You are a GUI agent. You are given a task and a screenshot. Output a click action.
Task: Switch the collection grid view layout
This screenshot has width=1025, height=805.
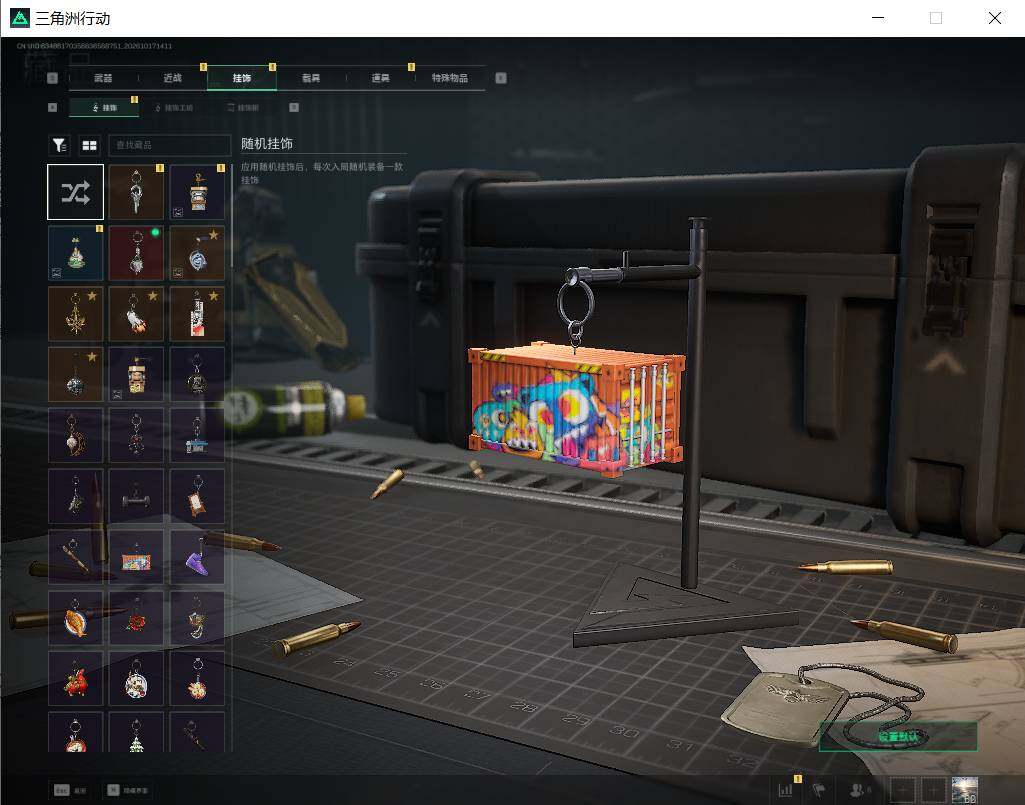pos(89,145)
